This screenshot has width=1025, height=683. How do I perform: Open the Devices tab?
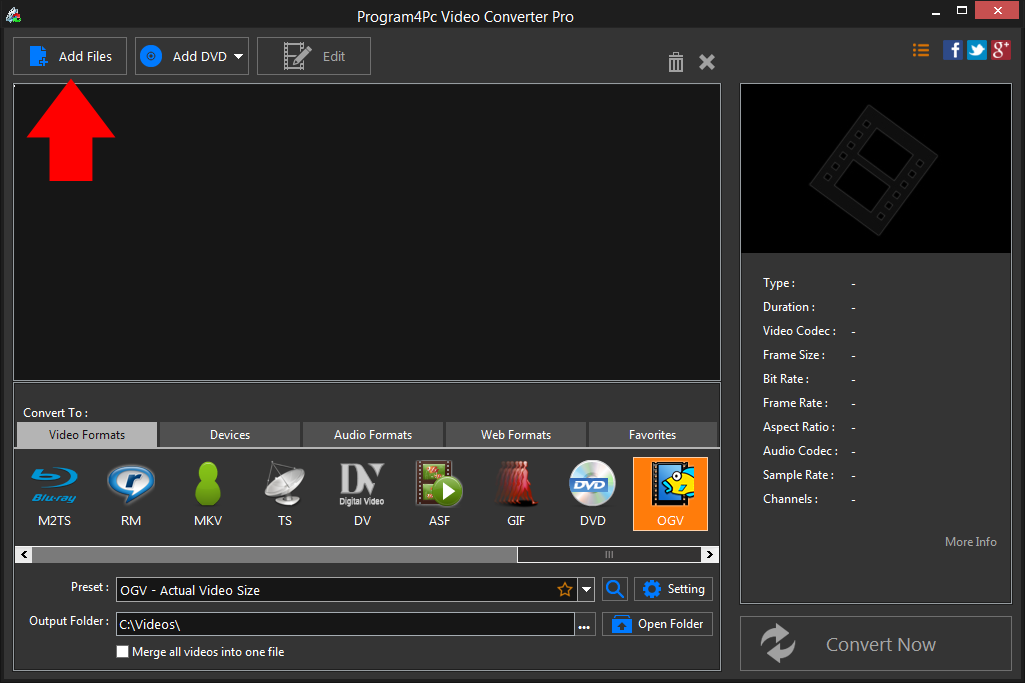click(x=229, y=434)
